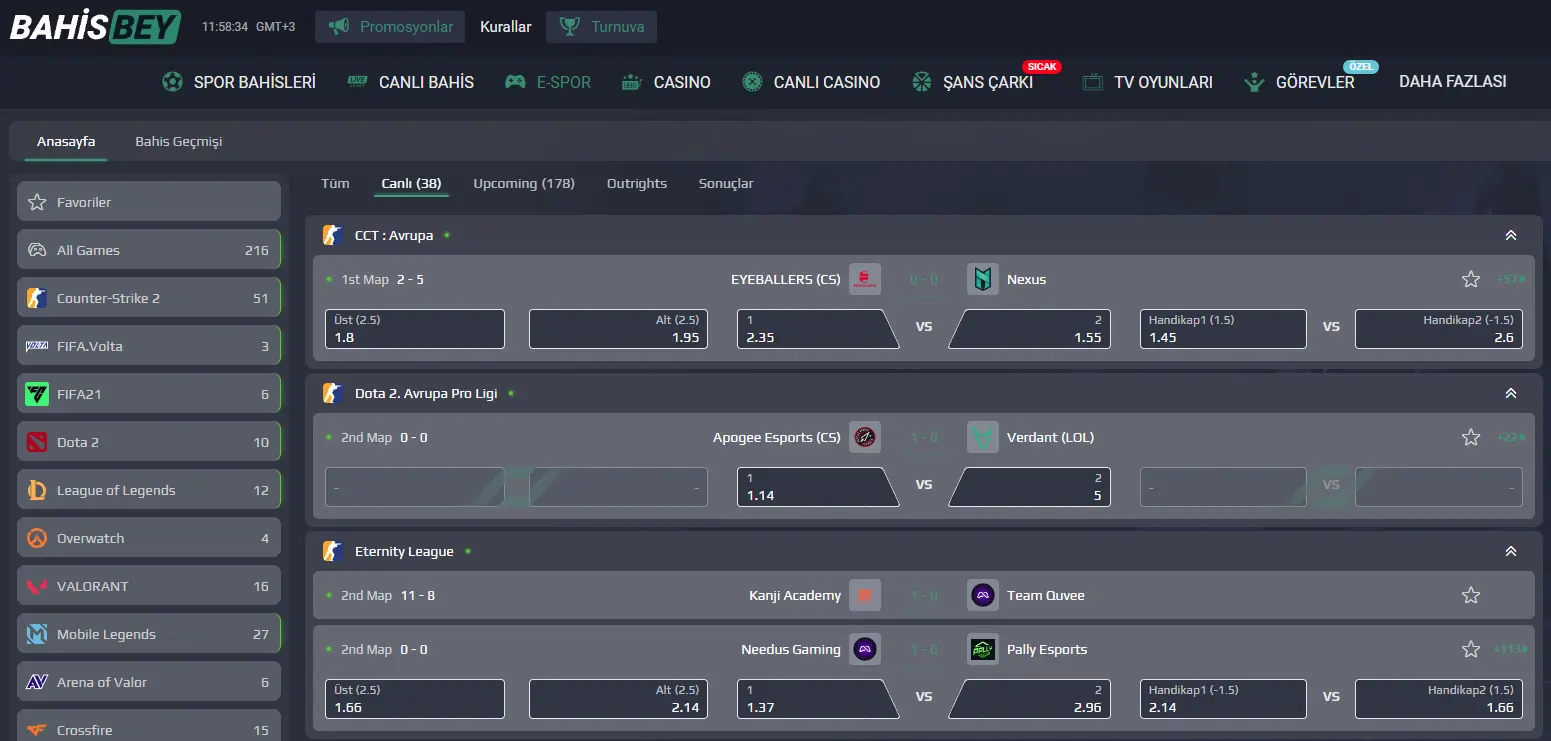Click the EYEBALLERS team logo
Screen dimensions: 1551x741
(865, 279)
